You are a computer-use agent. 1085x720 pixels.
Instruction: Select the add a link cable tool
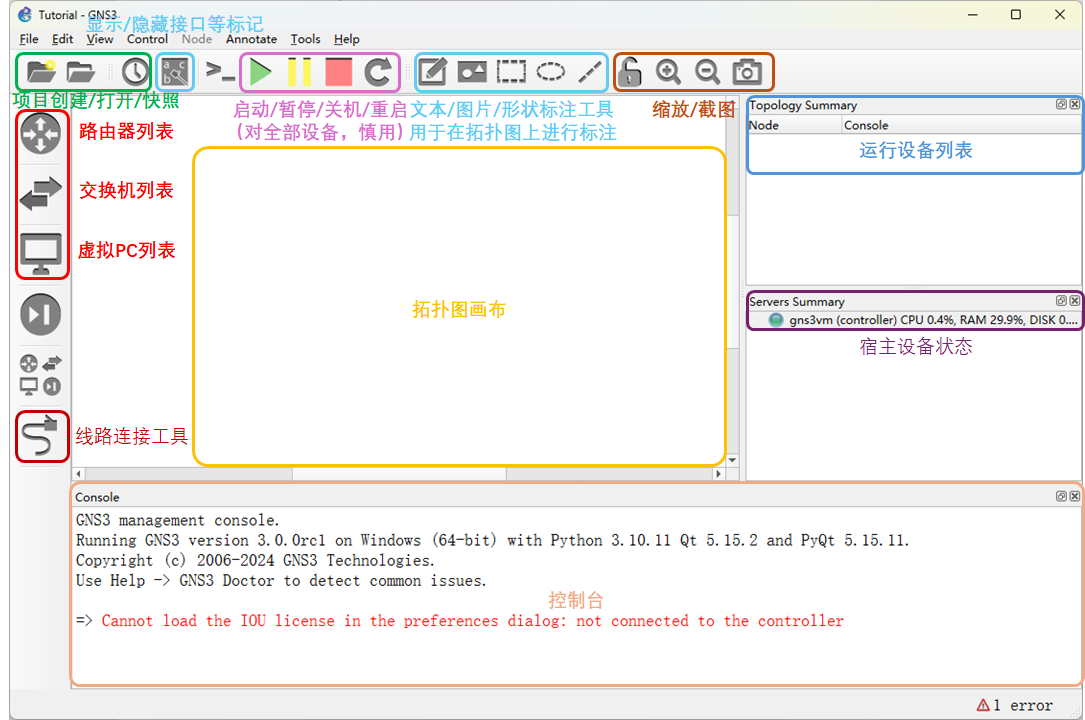coord(41,437)
